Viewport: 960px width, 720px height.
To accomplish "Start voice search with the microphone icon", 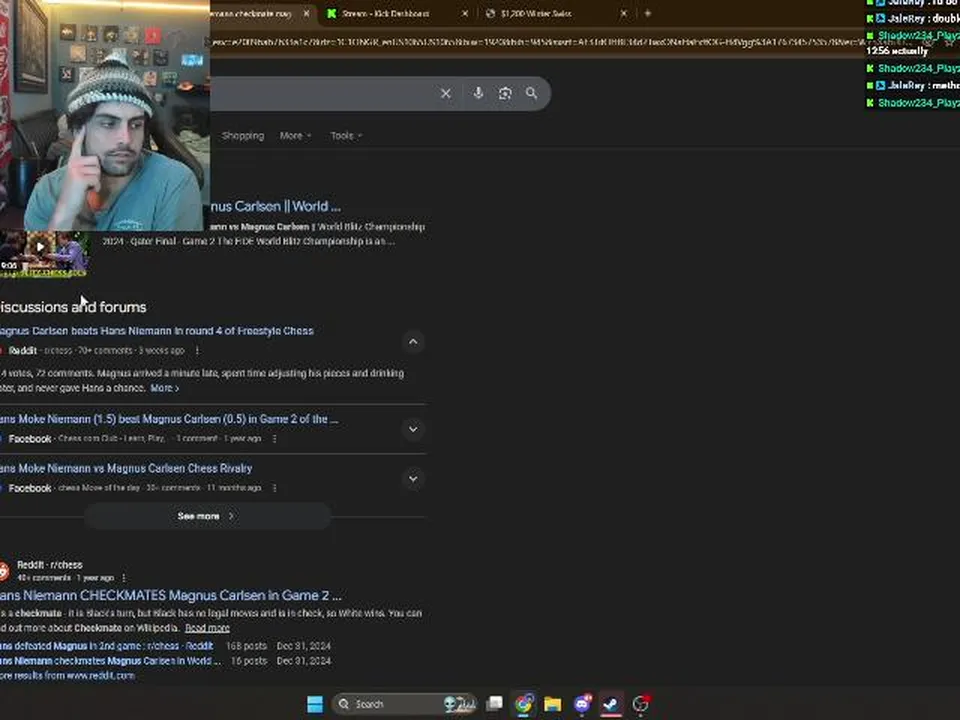I will click(478, 93).
